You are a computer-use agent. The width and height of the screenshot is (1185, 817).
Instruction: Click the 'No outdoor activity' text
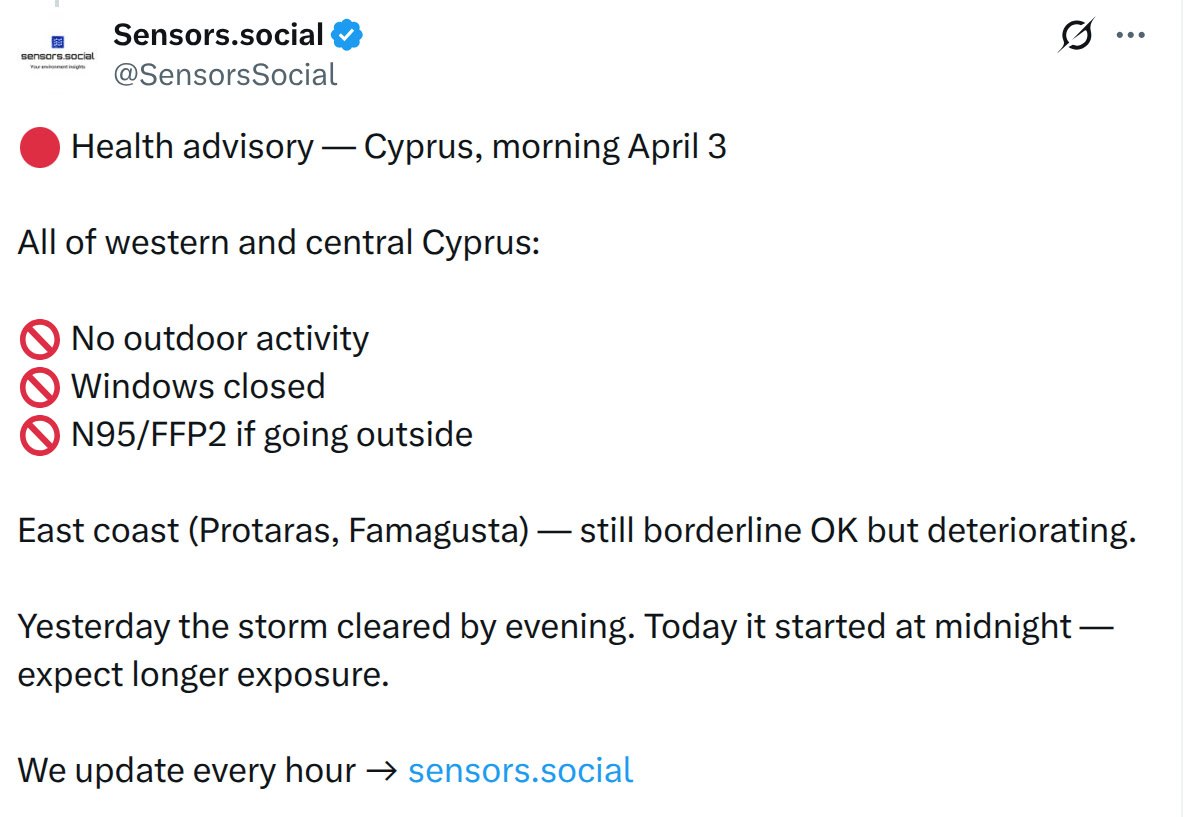[220, 339]
